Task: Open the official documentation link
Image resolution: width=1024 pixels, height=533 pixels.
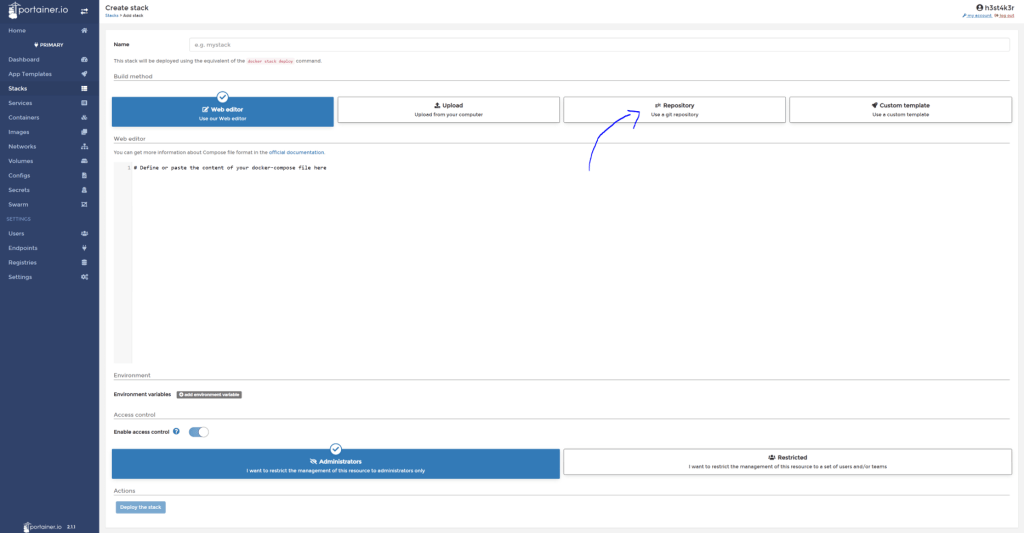Action: point(296,152)
